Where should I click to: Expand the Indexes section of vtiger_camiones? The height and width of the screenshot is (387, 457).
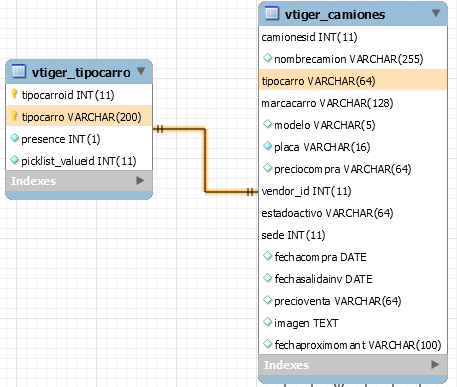point(435,364)
